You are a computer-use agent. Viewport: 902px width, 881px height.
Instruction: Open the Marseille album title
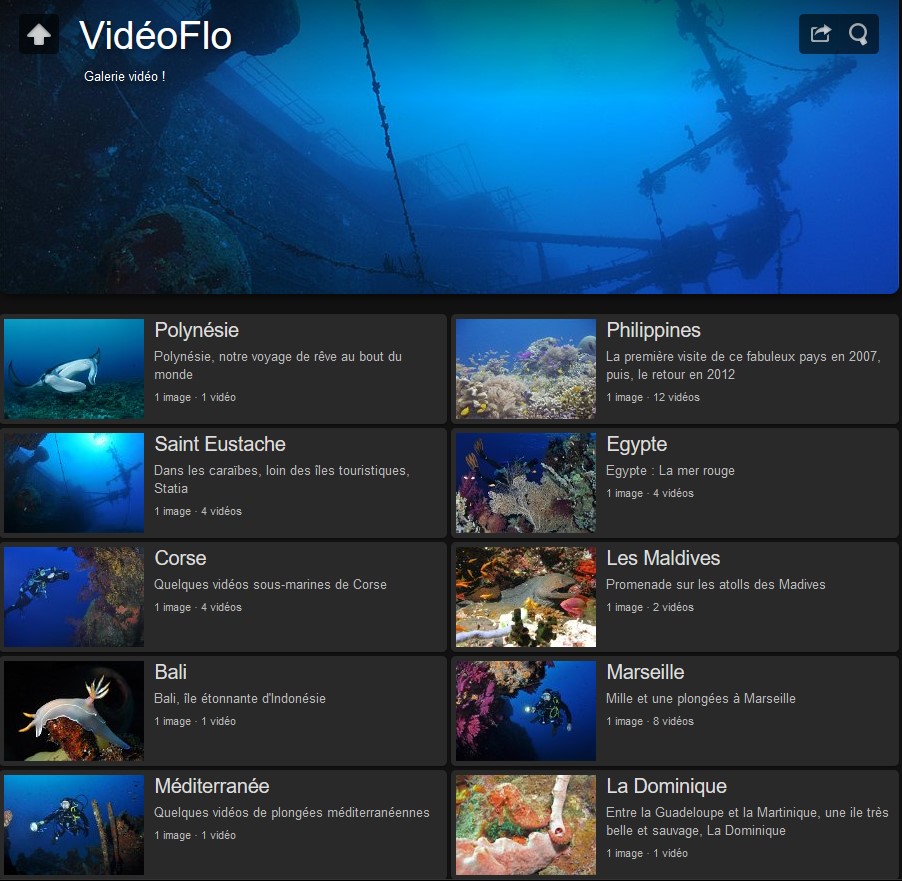[x=645, y=672]
